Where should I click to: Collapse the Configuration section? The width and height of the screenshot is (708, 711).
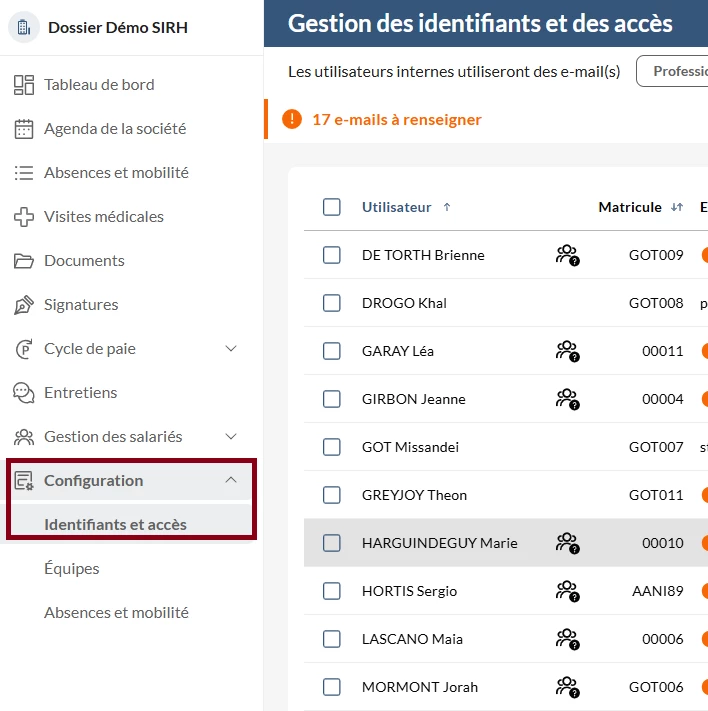(231, 481)
